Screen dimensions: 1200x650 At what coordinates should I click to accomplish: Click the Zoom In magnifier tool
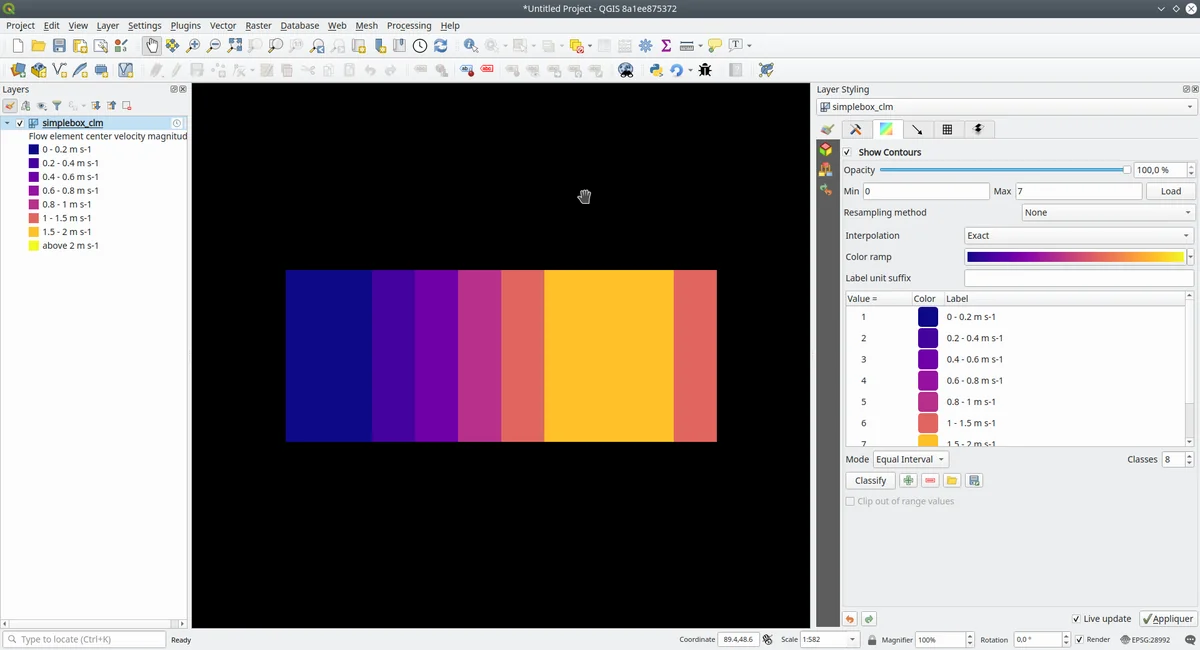coord(193,46)
